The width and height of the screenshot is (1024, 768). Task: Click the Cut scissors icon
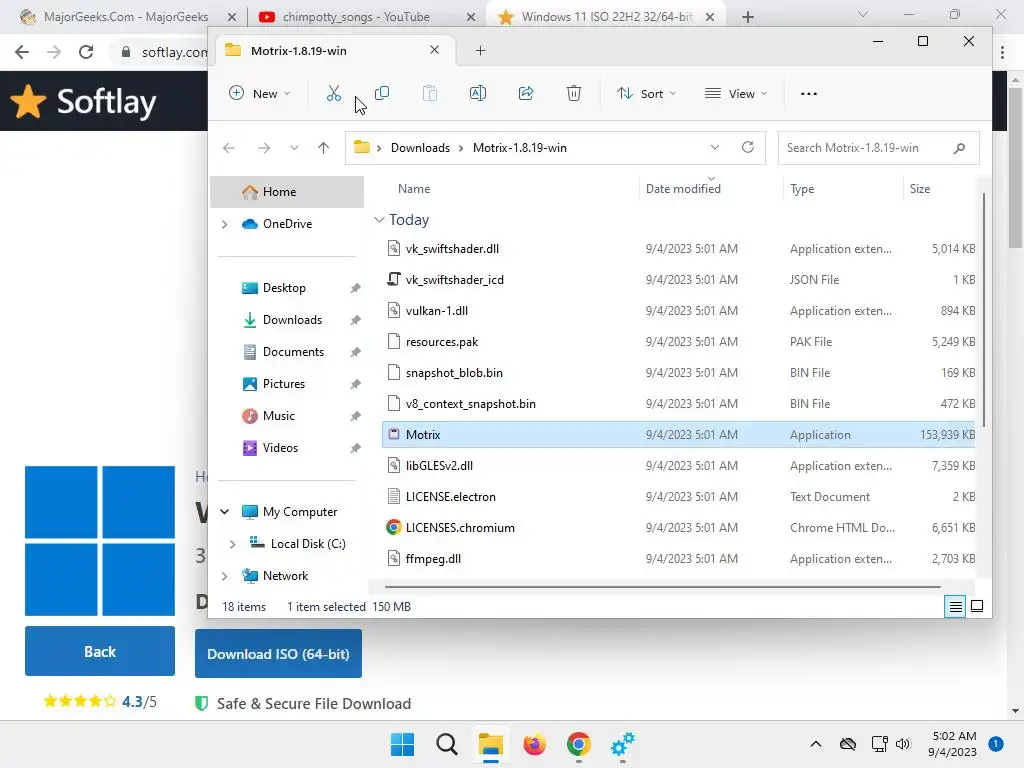pos(334,93)
